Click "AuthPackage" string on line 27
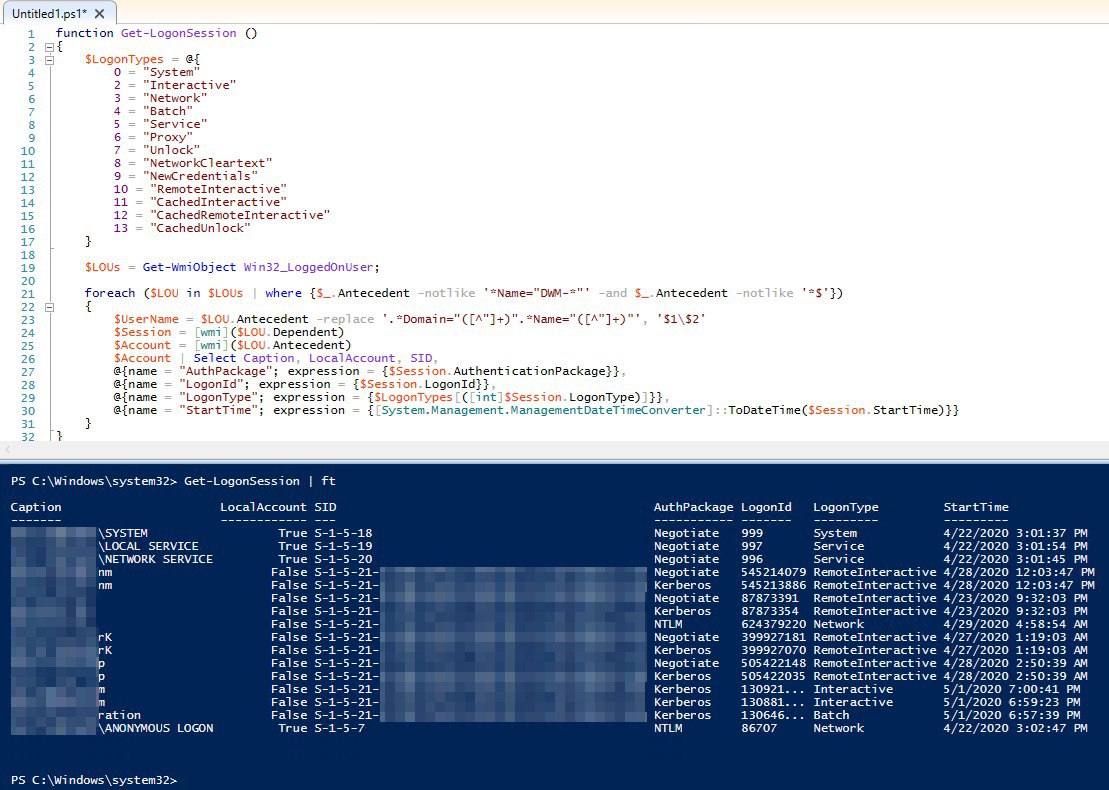Image resolution: width=1109 pixels, height=790 pixels. click(x=225, y=371)
